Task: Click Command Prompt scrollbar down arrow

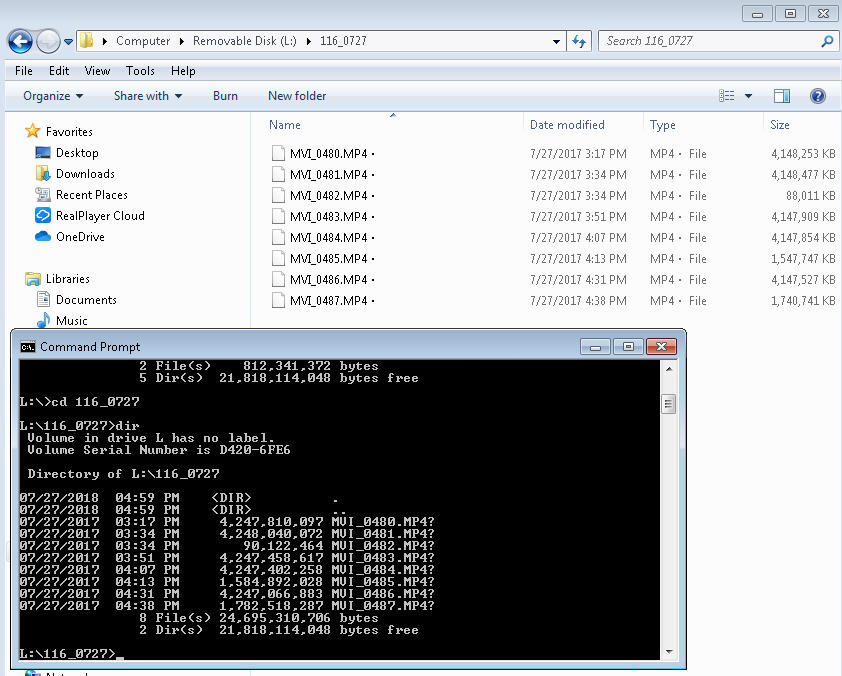Action: click(x=669, y=652)
